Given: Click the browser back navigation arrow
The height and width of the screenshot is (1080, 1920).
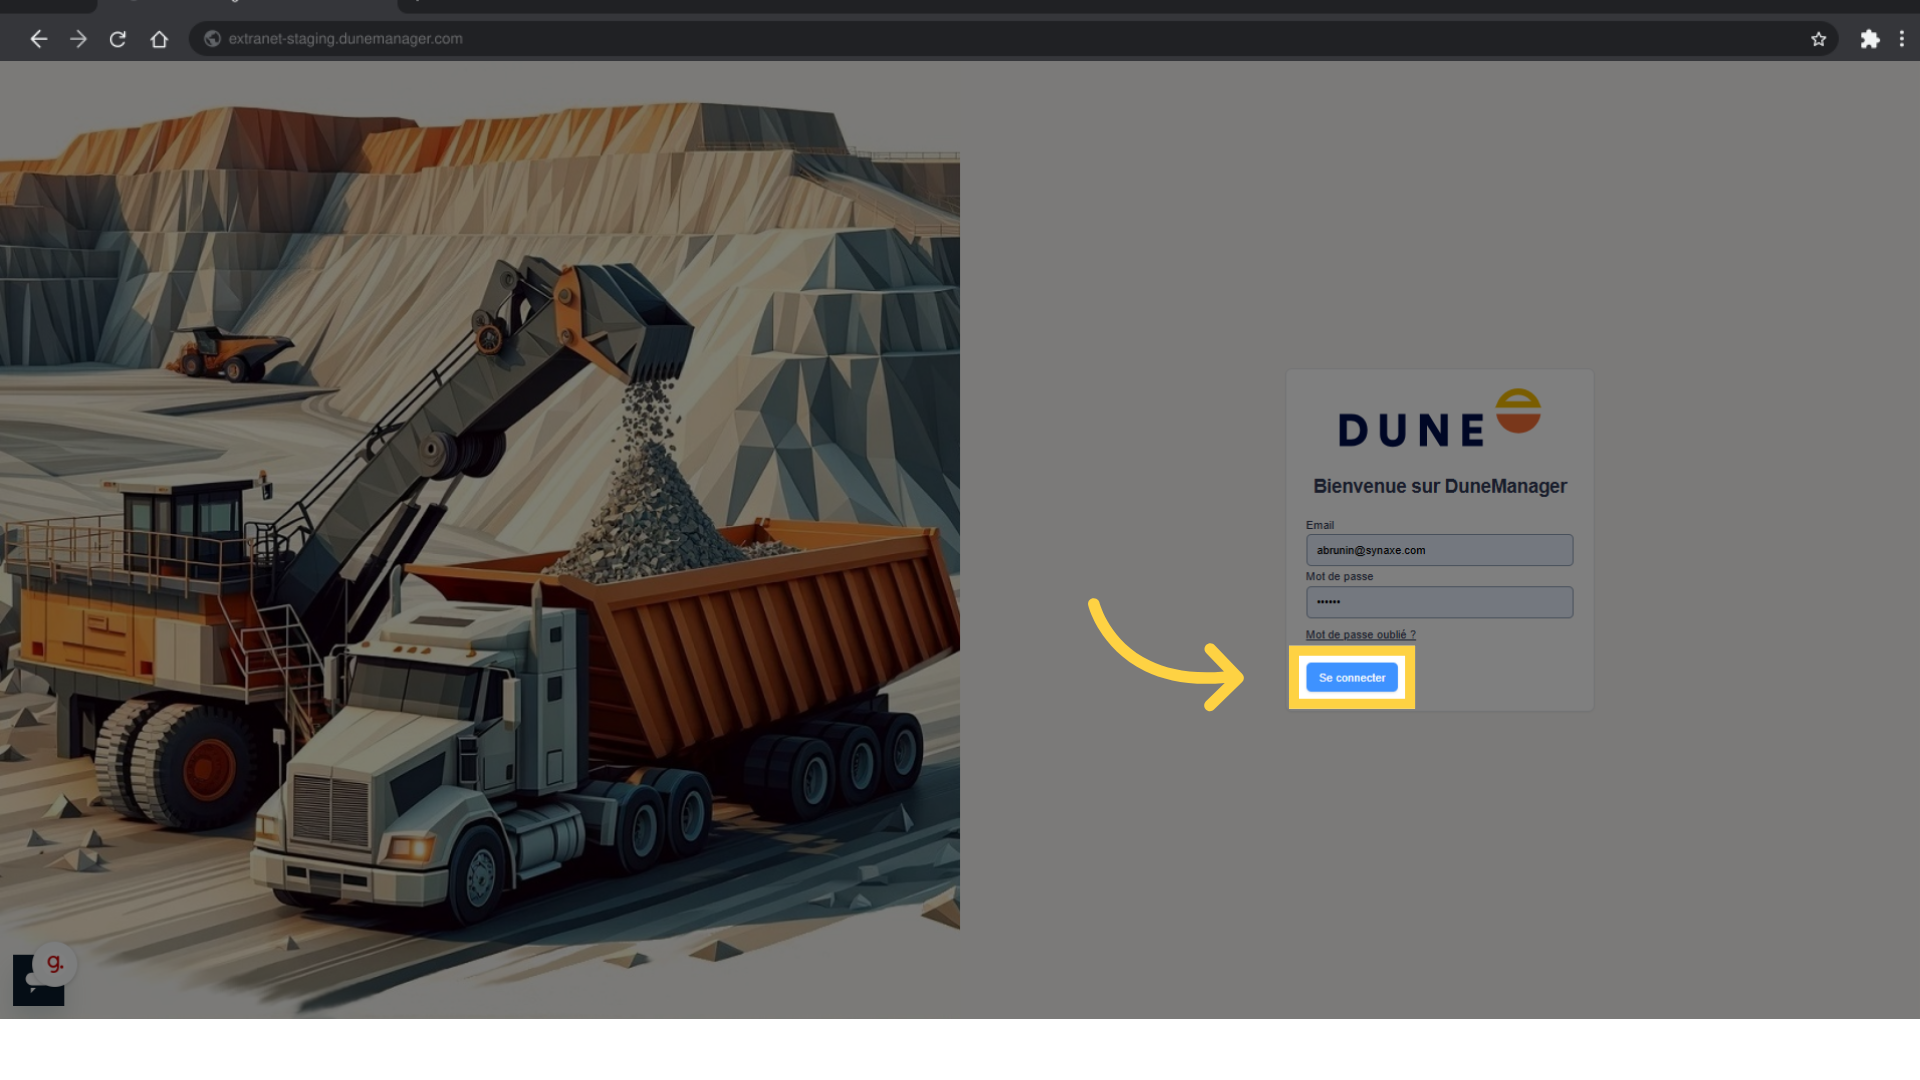Looking at the screenshot, I should click(x=38, y=39).
